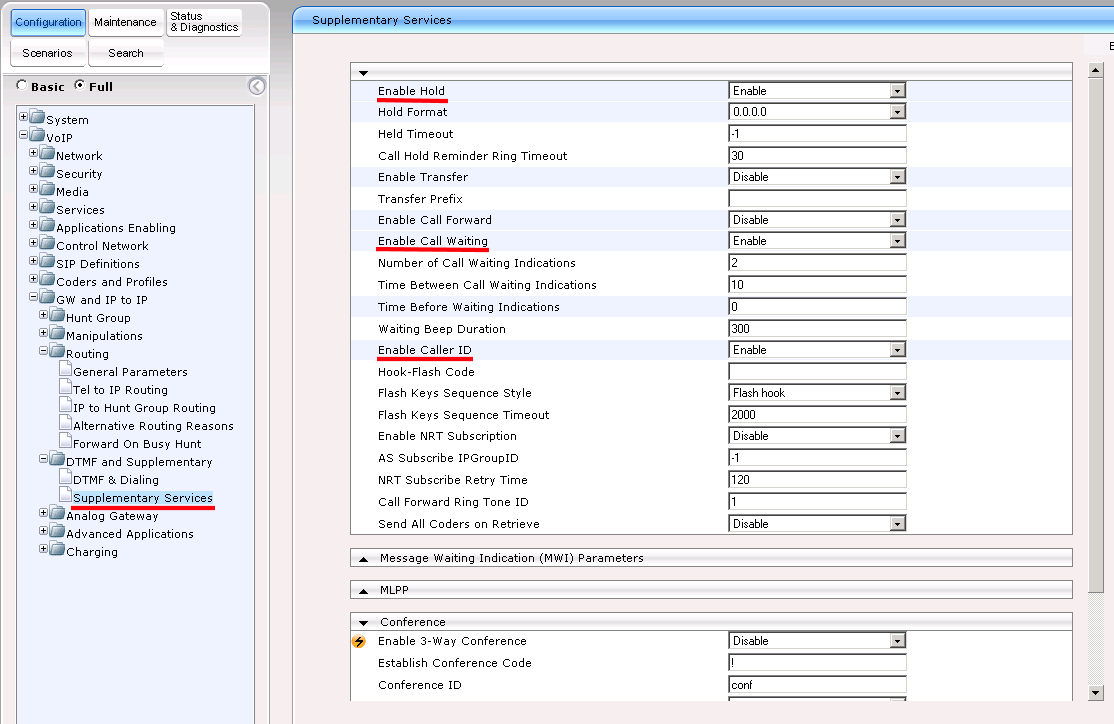This screenshot has height=724, width=1114.
Task: Switch to the Maintenance tab
Action: click(x=125, y=22)
